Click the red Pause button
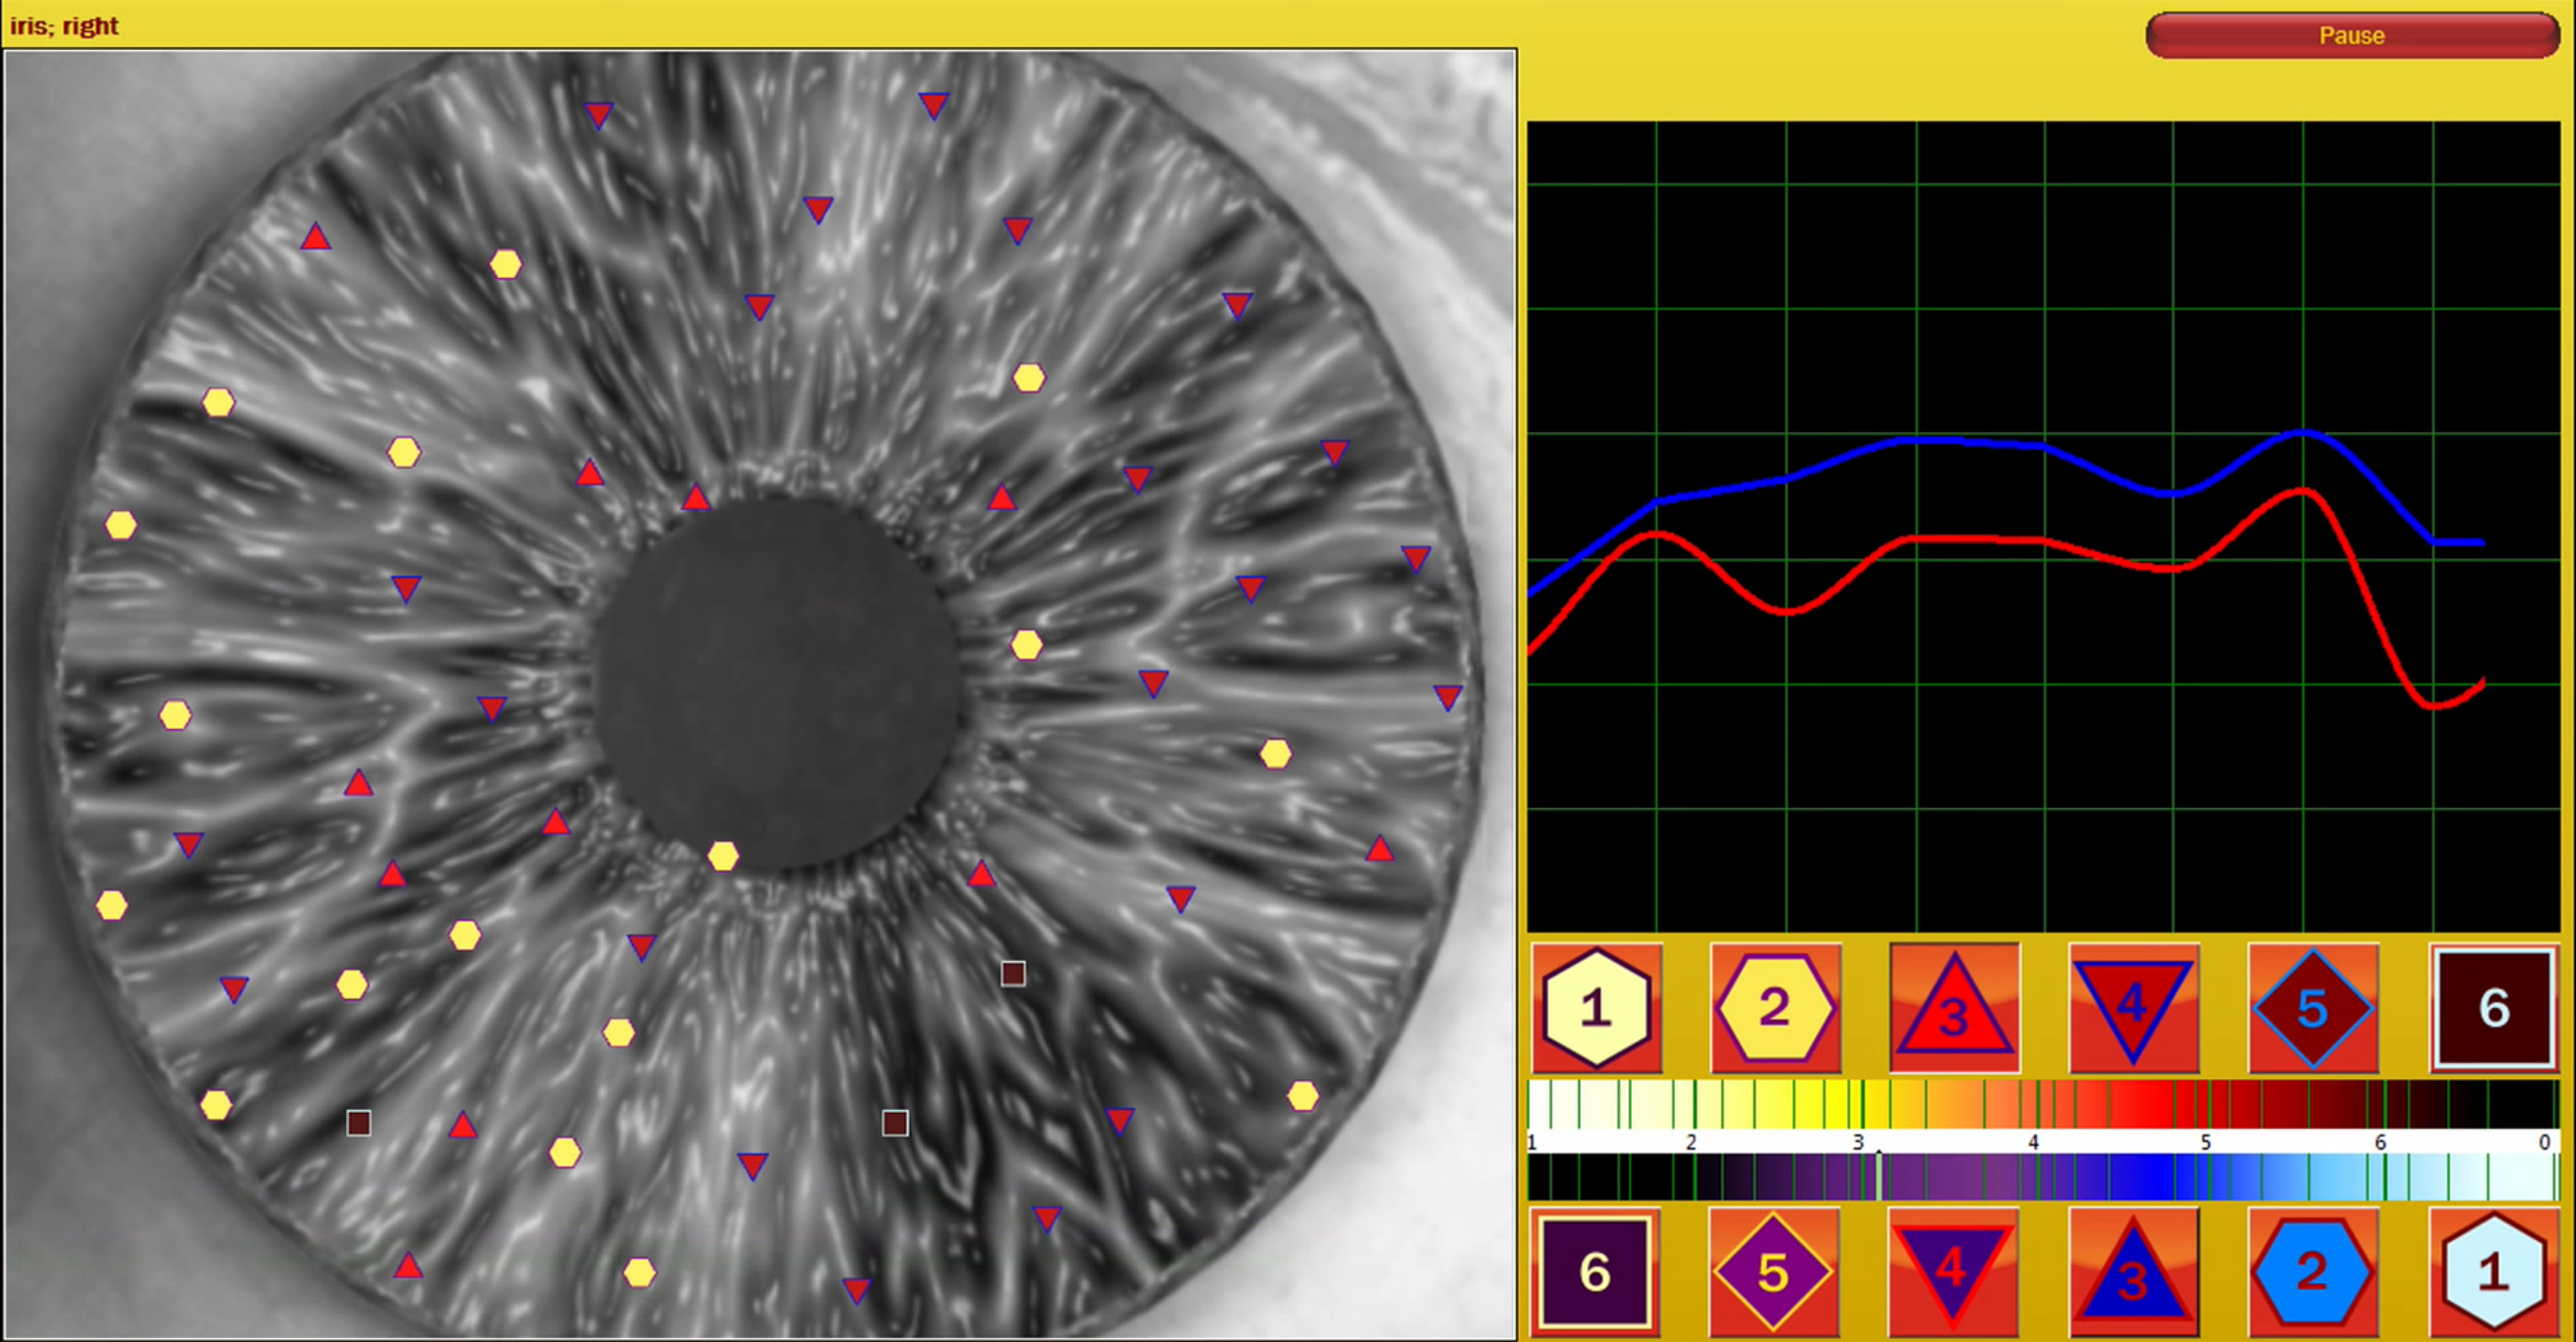Image resolution: width=2576 pixels, height=1342 pixels. tap(2351, 35)
